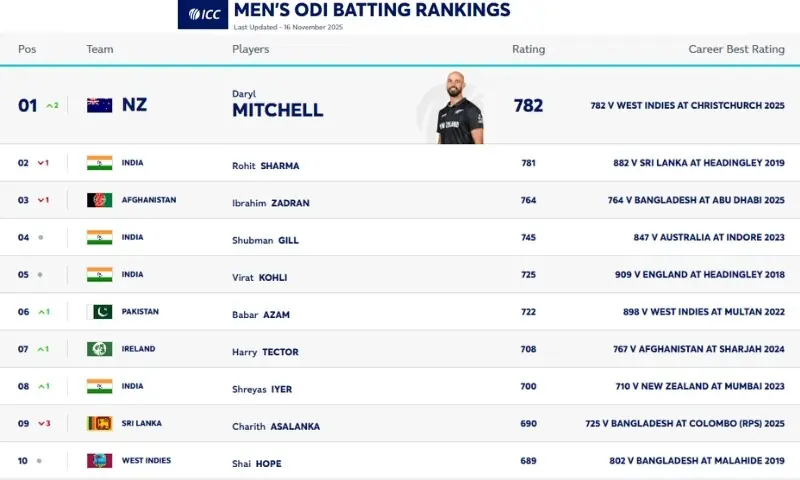Select Shai Hope player name
Screen dimensions: 800x480
(x=259, y=464)
